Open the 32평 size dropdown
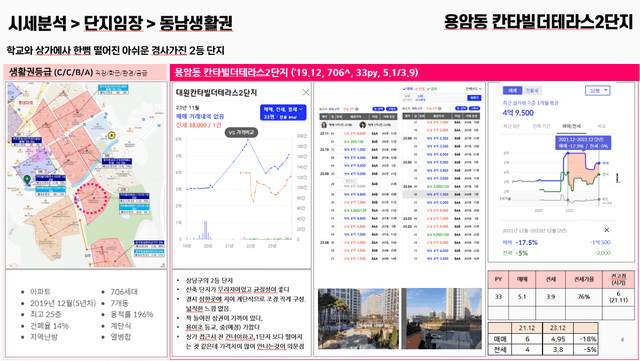 coord(598,91)
